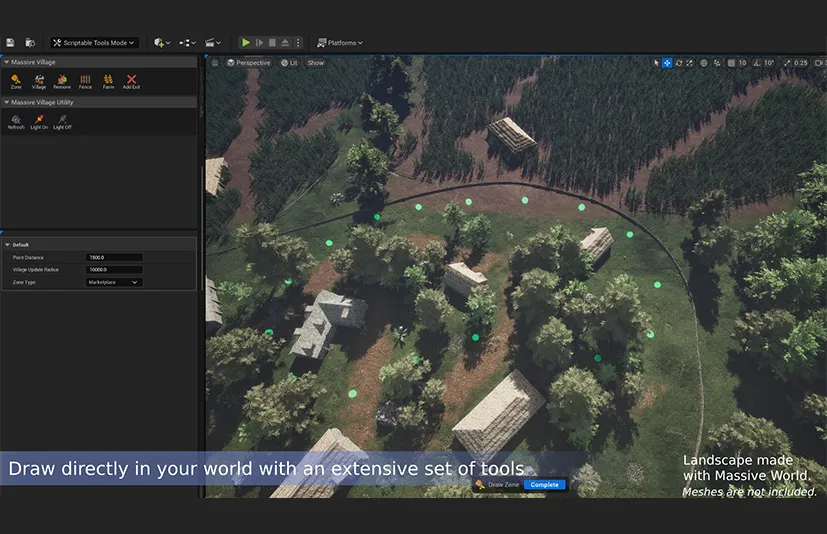
Task: Choose the select mode cursor in viewport
Action: (656, 63)
